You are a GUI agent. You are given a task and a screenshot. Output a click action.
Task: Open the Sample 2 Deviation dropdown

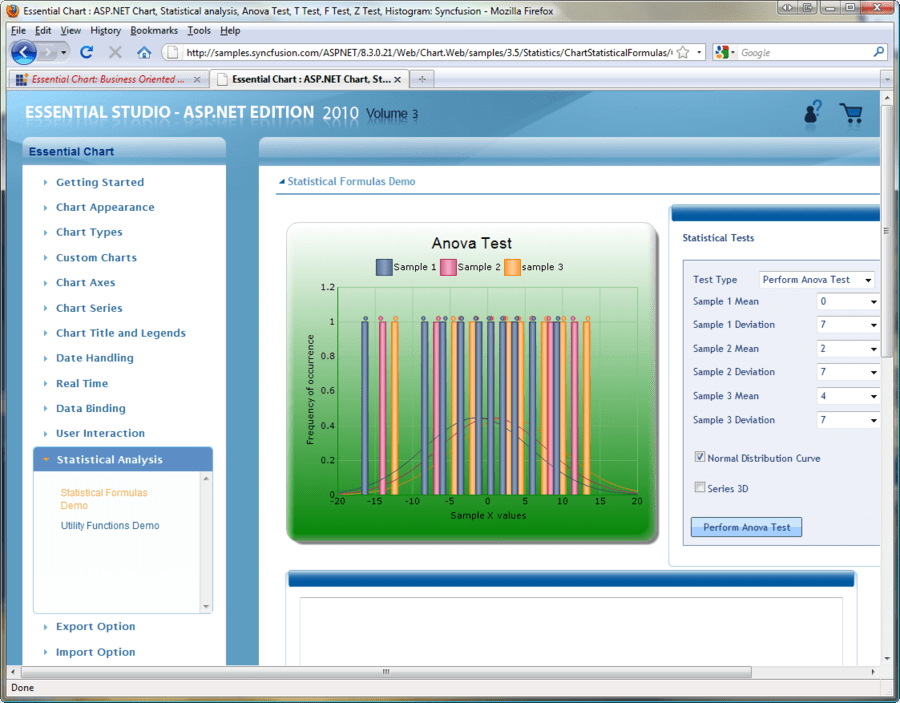(x=848, y=372)
